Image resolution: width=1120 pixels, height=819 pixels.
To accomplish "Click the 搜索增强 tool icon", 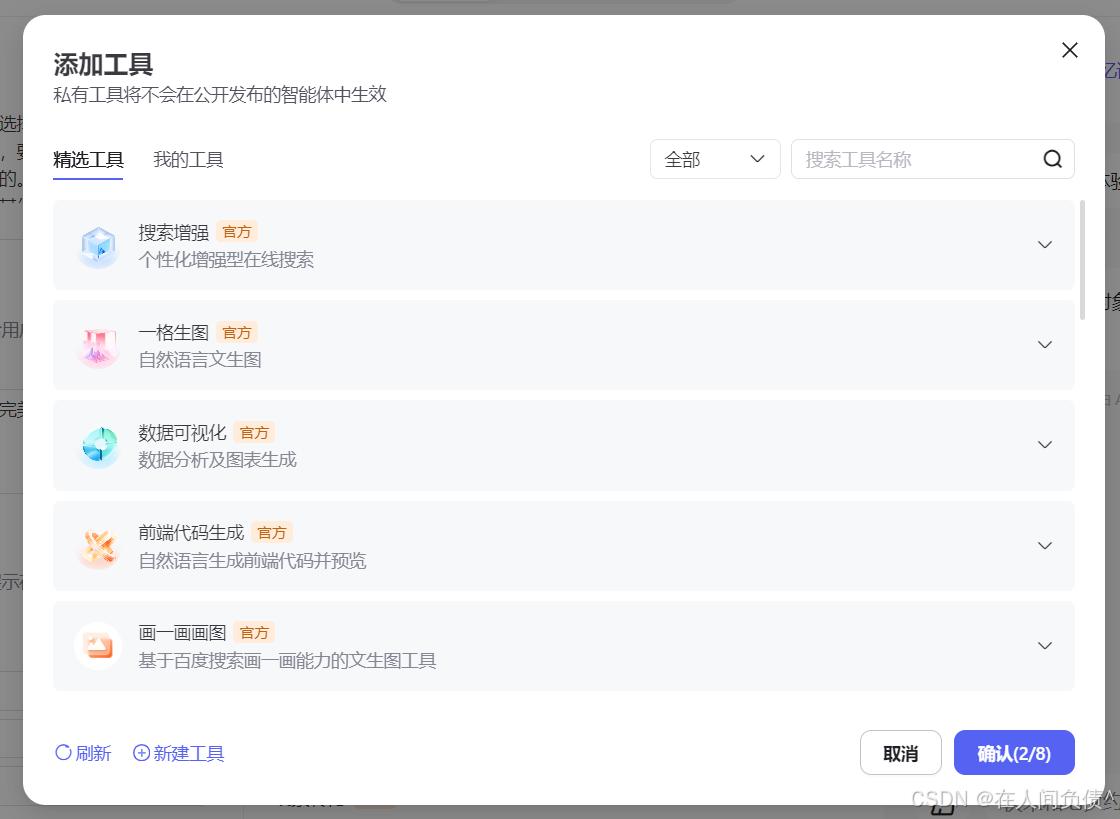I will click(x=98, y=245).
